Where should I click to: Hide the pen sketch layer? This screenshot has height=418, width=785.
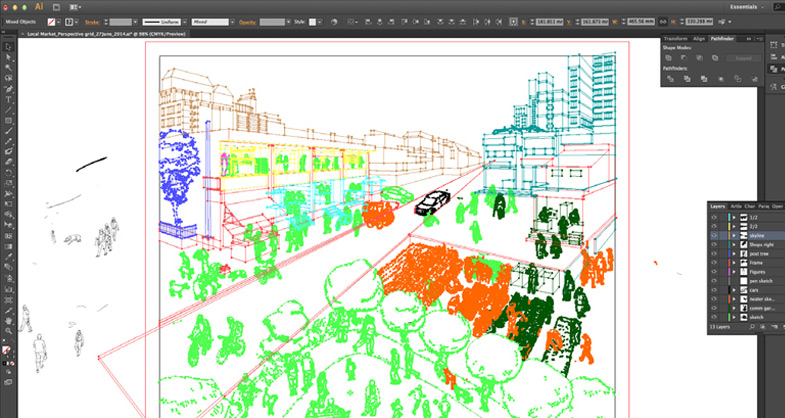pos(714,281)
